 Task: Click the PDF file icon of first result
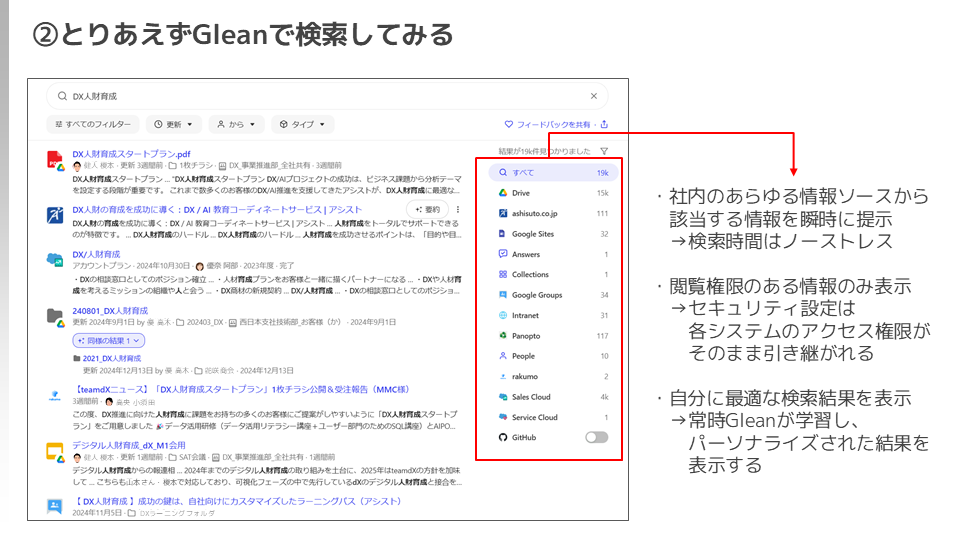point(55,160)
